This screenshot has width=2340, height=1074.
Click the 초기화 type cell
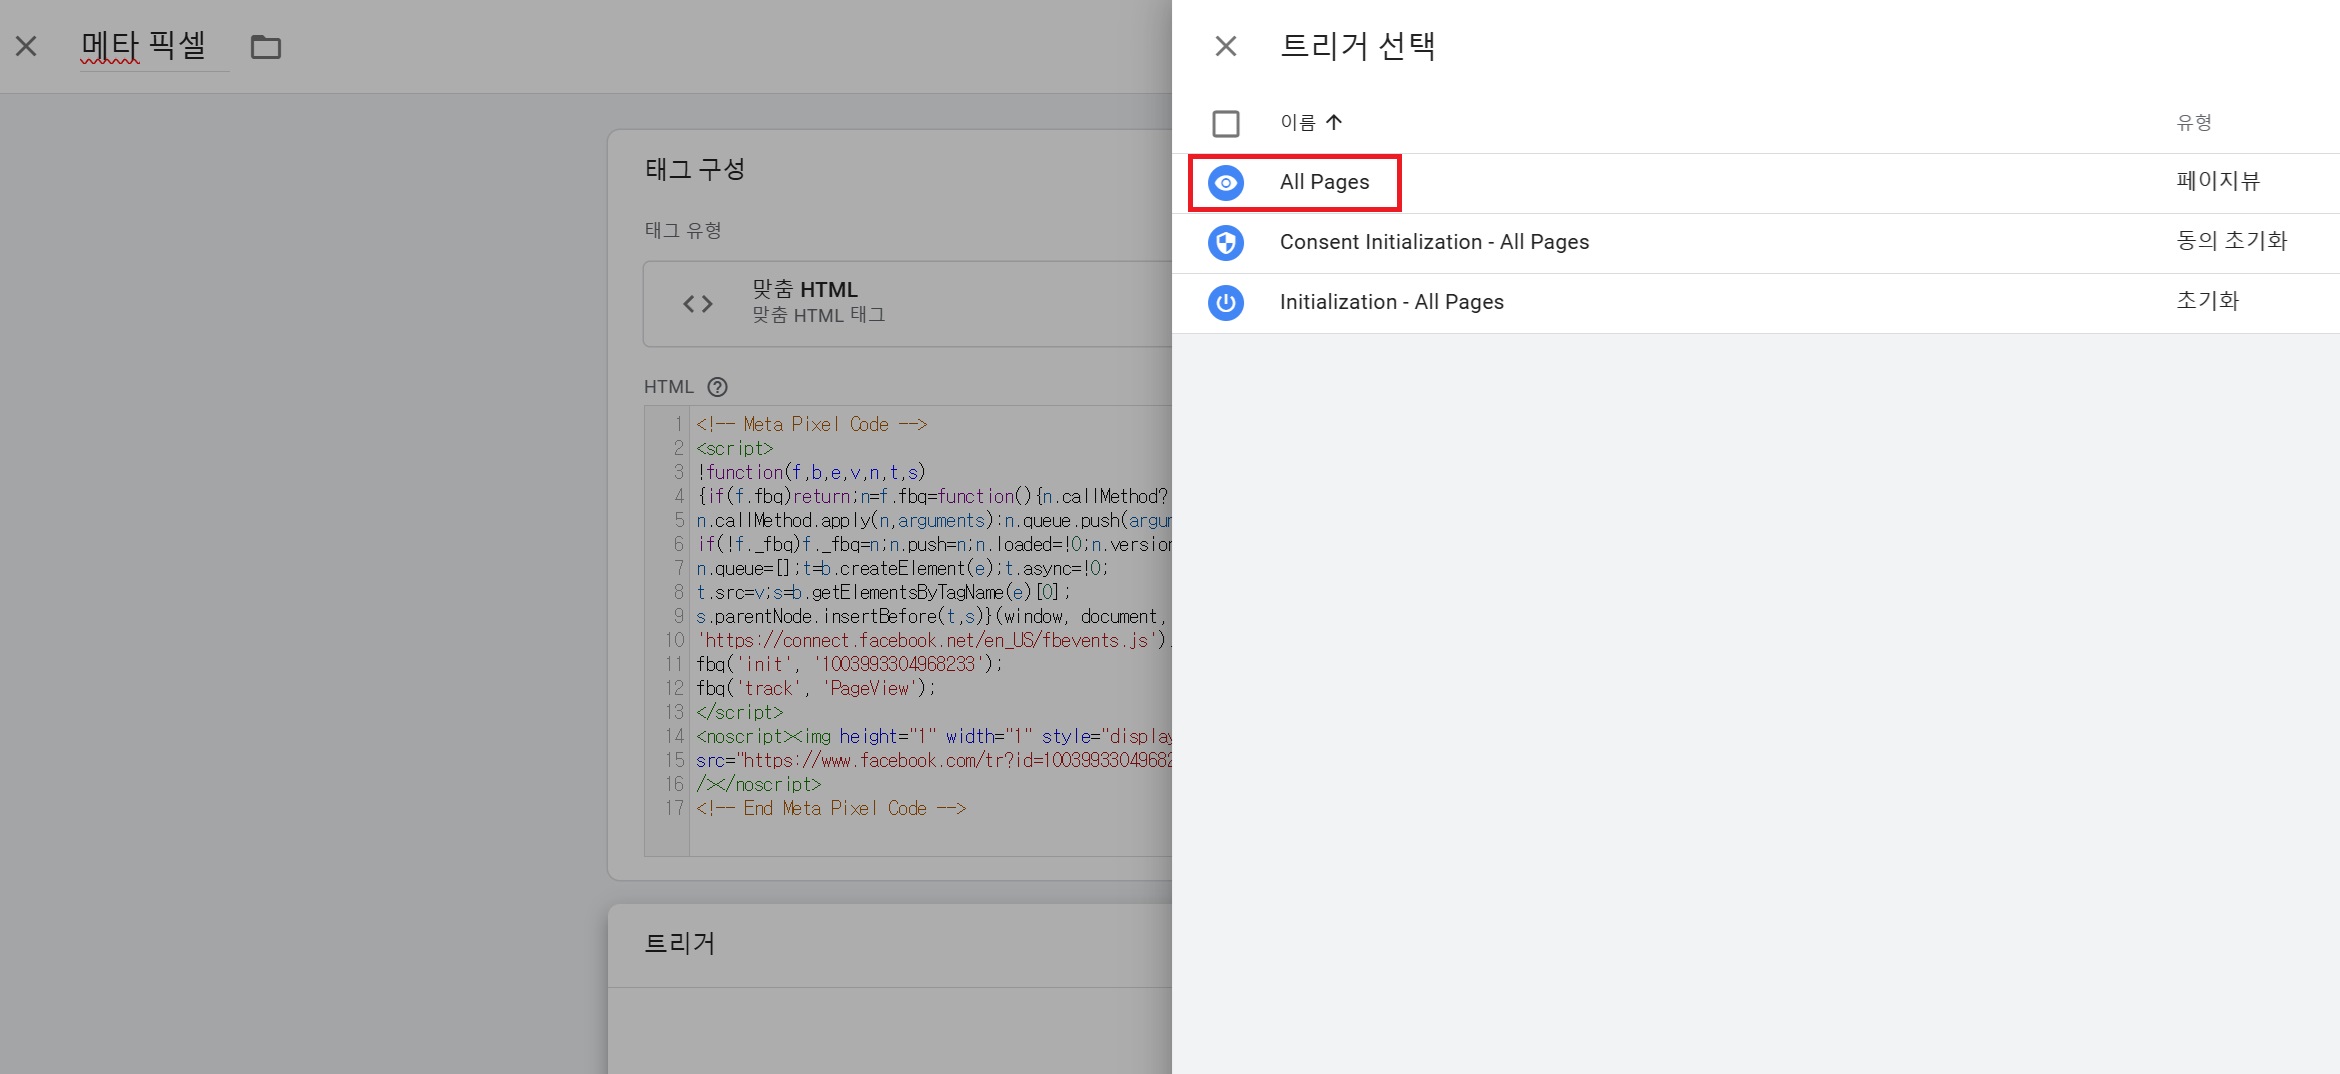pyautogui.click(x=2207, y=301)
